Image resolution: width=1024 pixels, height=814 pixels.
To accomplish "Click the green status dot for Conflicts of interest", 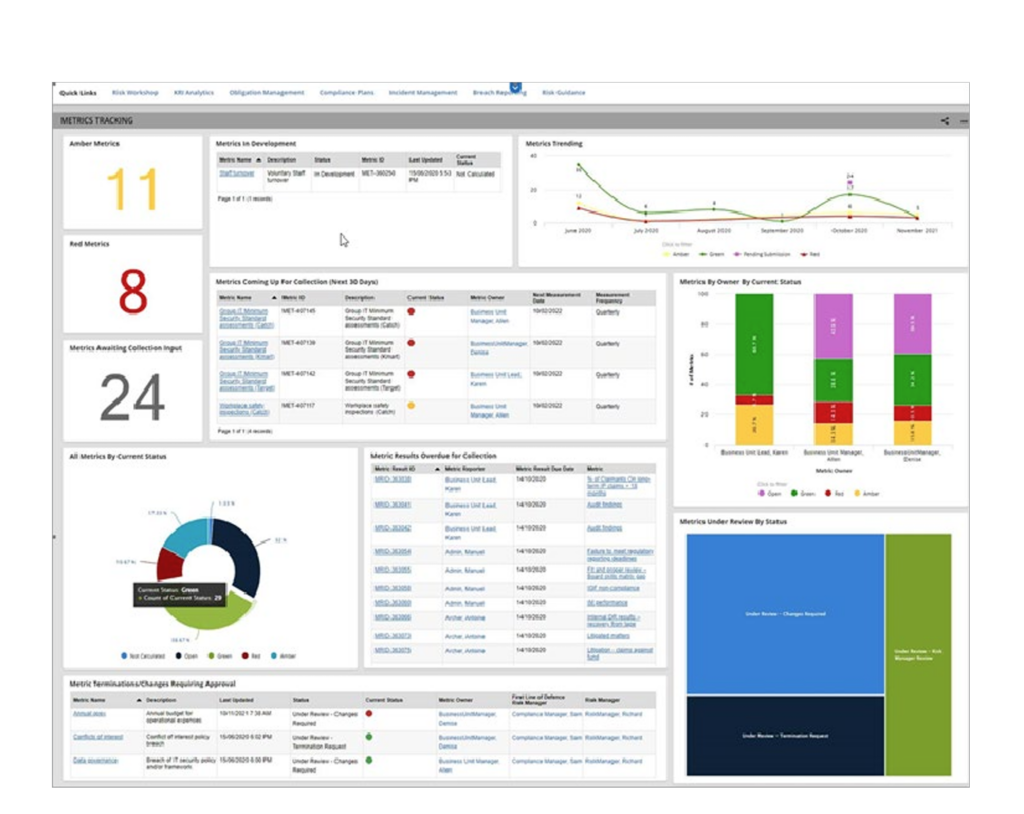I will 371,737.
